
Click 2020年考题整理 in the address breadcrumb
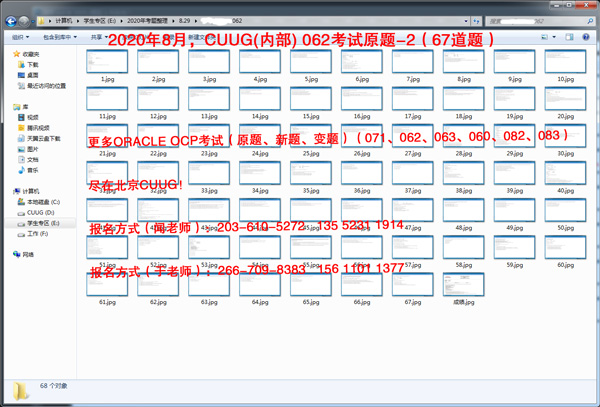tap(147, 21)
